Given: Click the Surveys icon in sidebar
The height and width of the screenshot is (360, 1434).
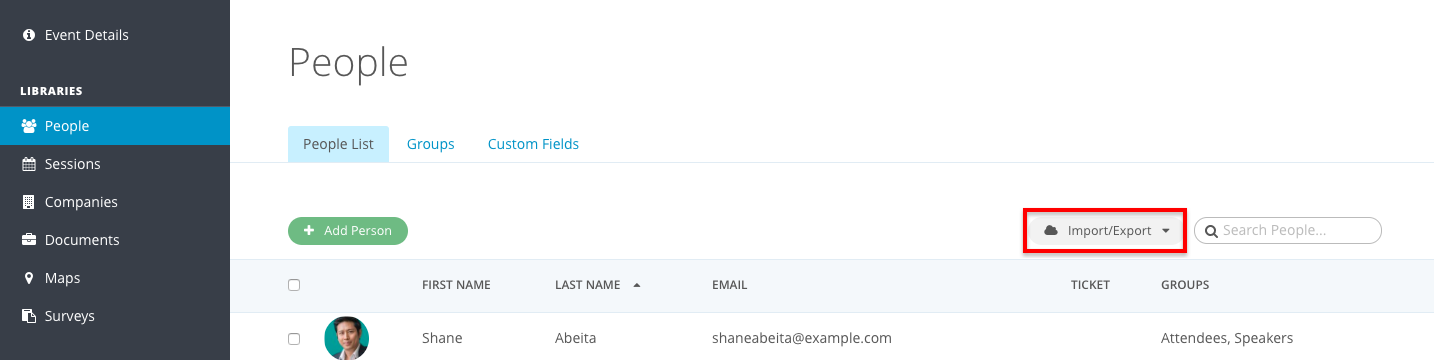Looking at the screenshot, I should tap(29, 316).
